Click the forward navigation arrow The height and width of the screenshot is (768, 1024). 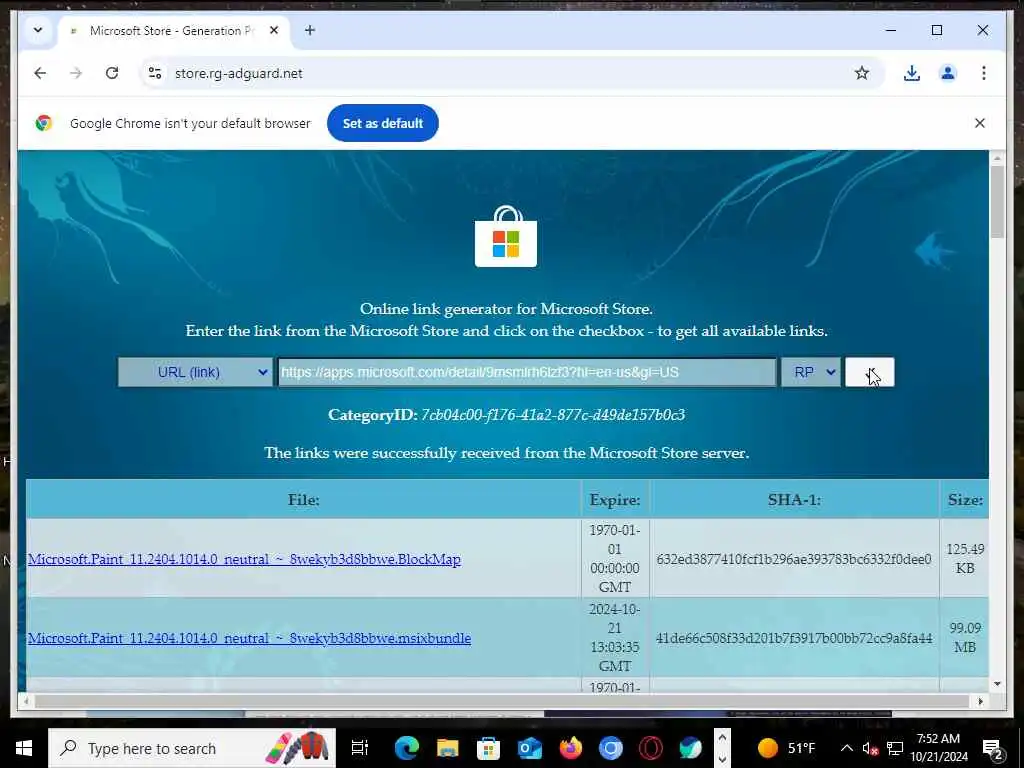(x=76, y=73)
